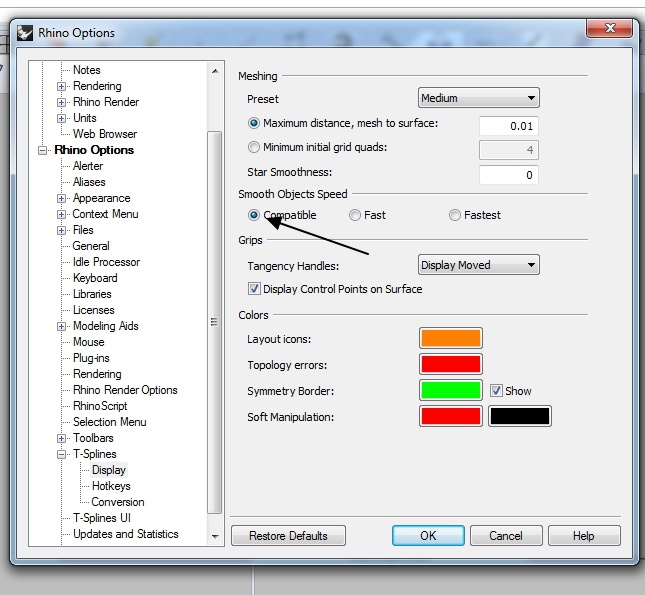Expand the Toolbars tree node

click(61, 439)
